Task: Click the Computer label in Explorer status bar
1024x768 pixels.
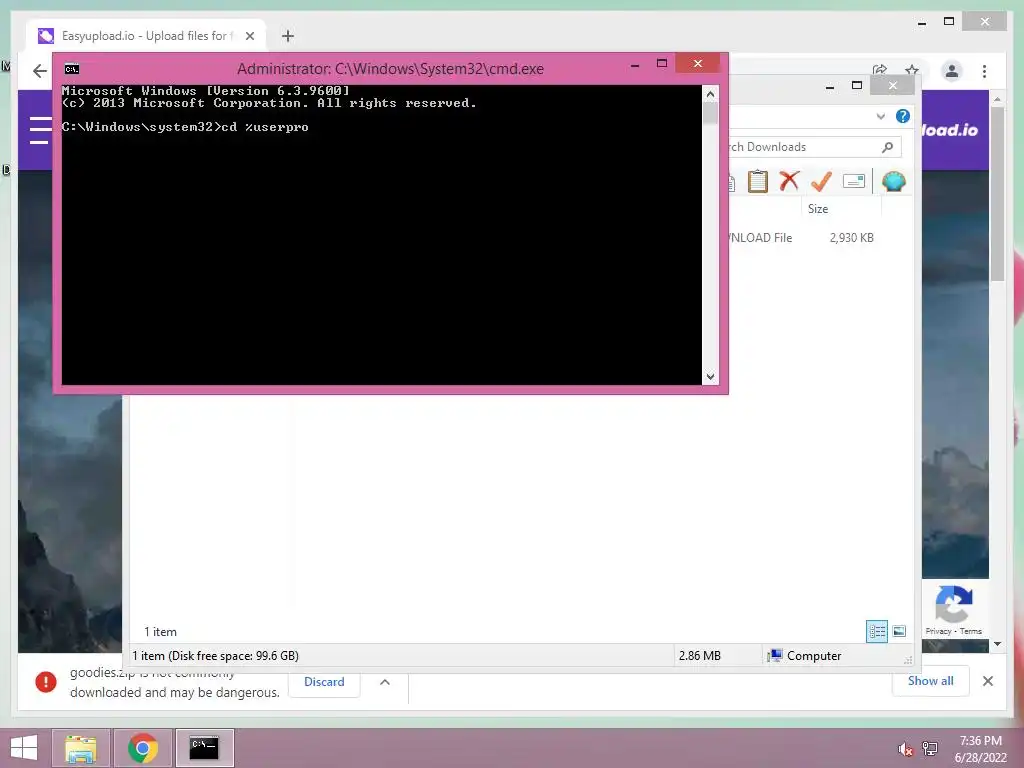Action: pyautogui.click(x=814, y=656)
